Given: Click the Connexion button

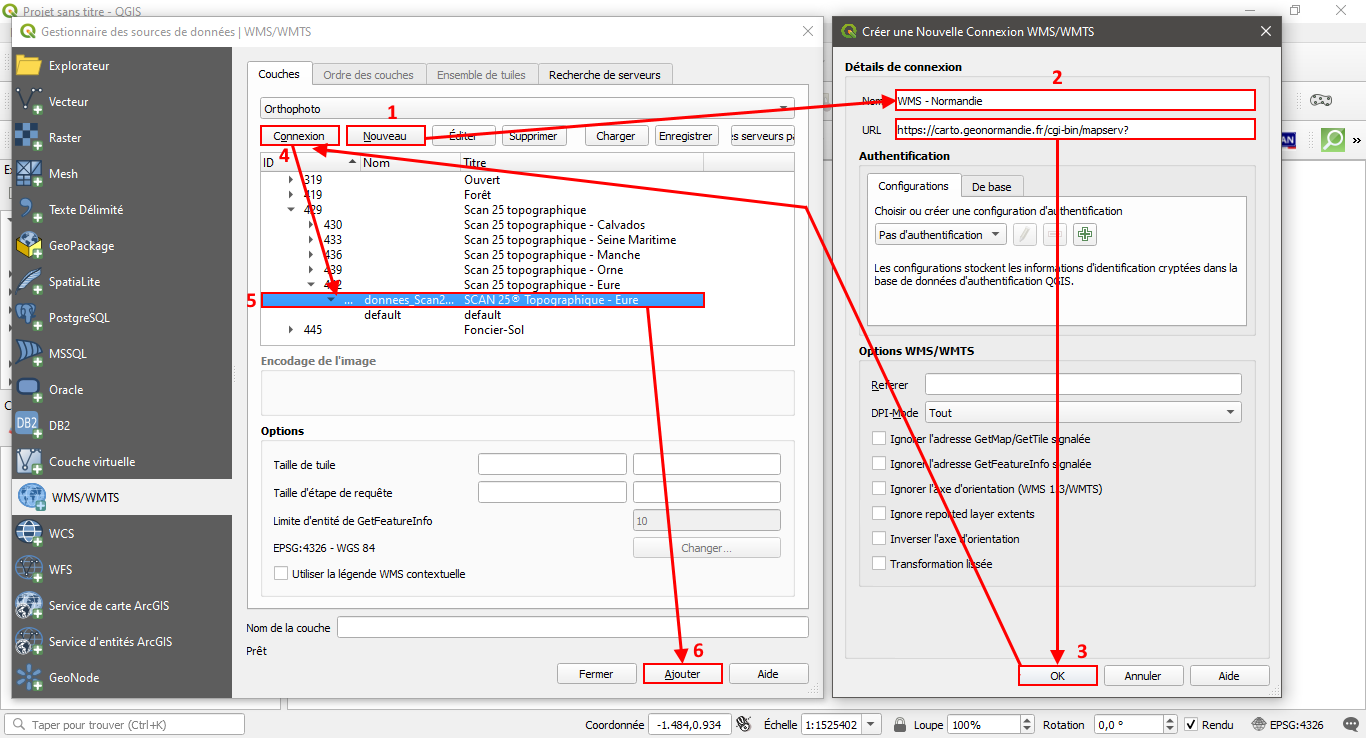Looking at the screenshot, I should pos(299,136).
